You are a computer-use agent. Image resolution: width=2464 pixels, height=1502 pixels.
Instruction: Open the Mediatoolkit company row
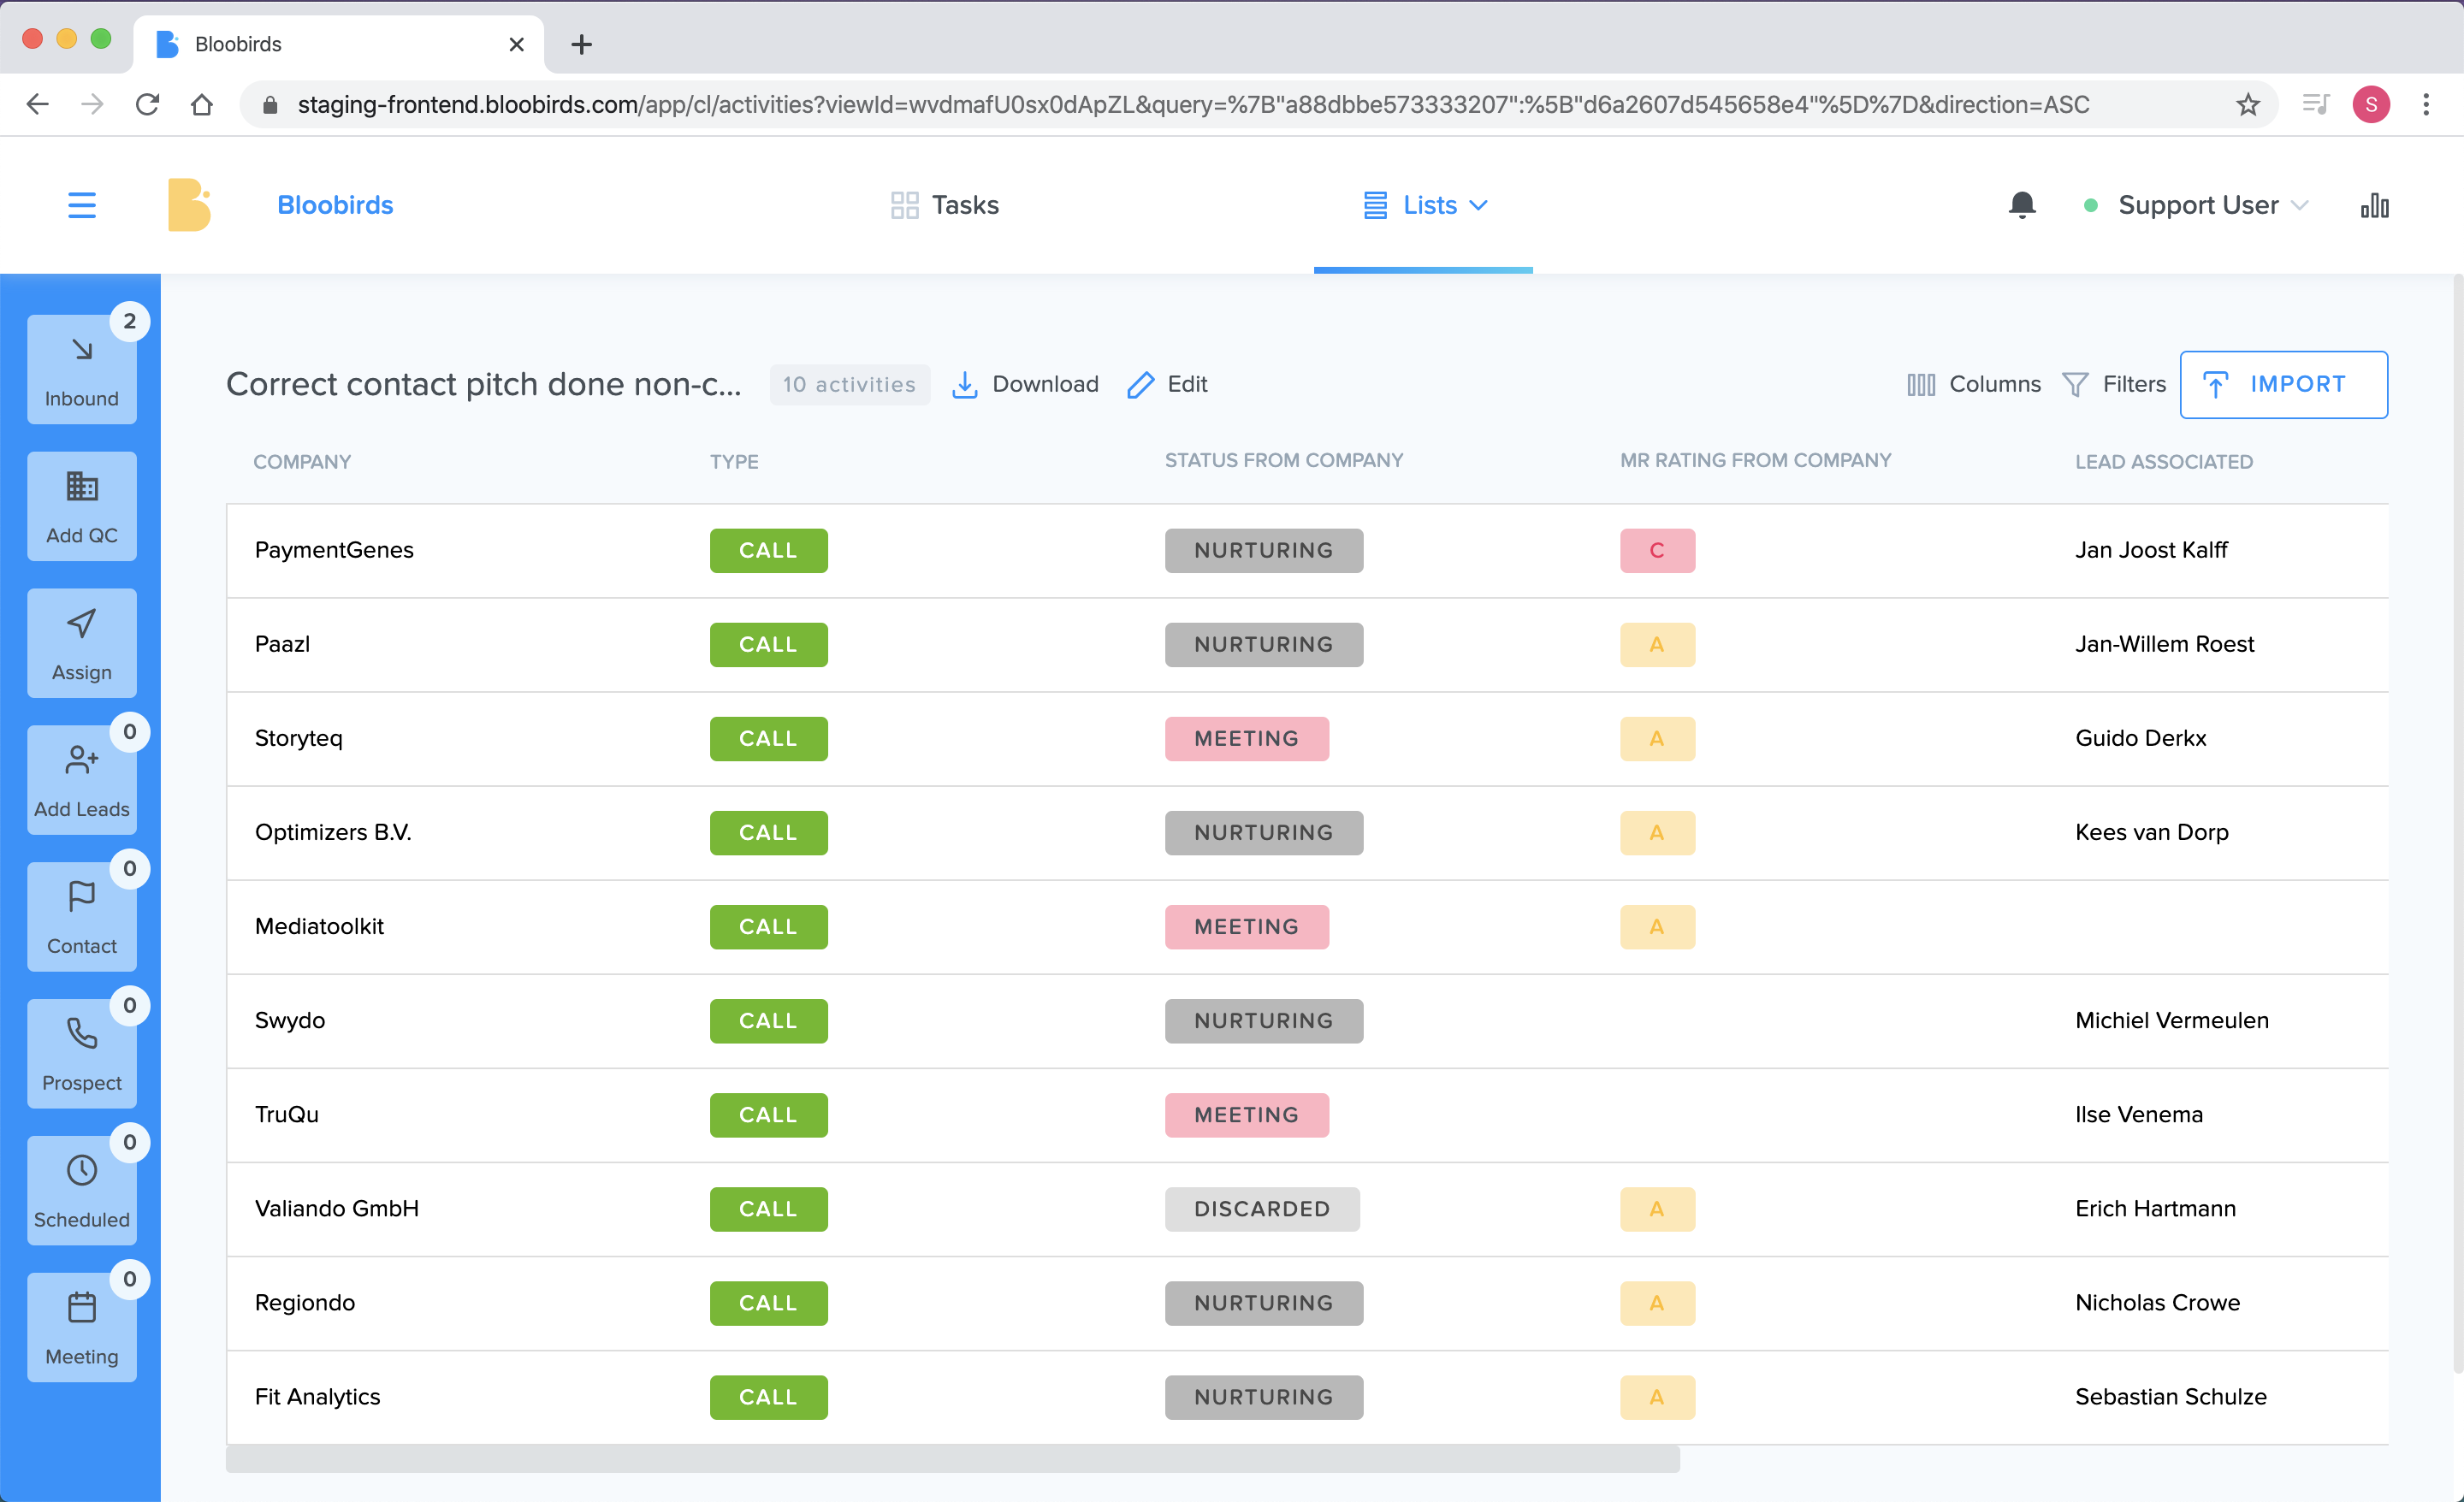click(1307, 926)
